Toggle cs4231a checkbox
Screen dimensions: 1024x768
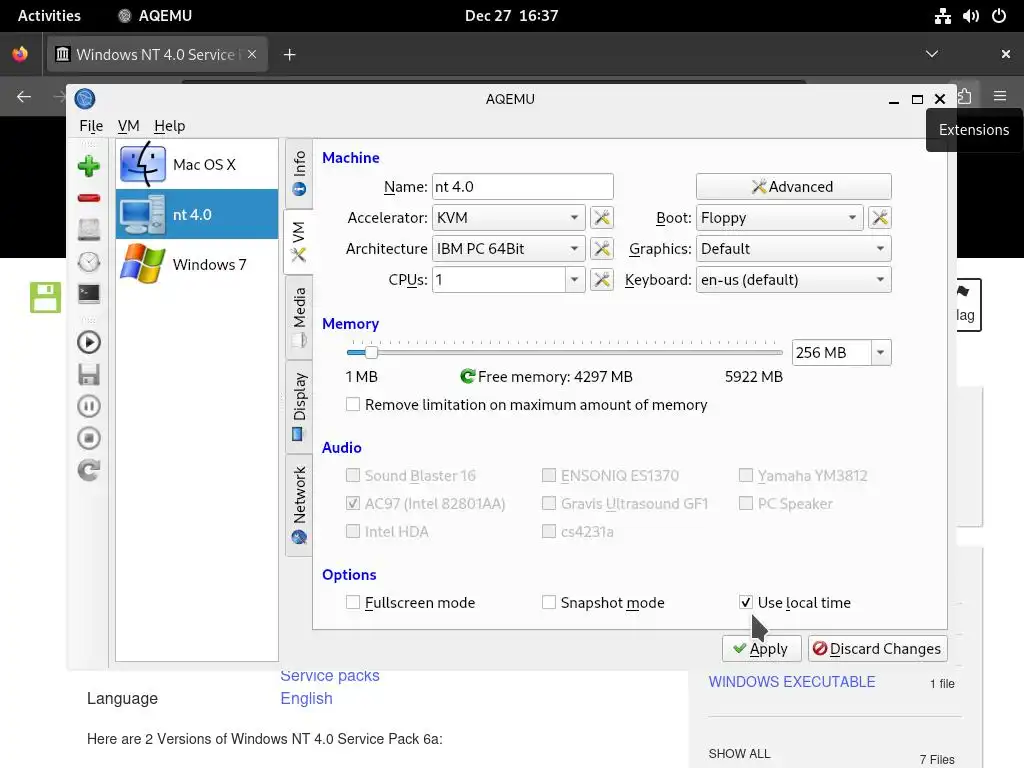(549, 532)
